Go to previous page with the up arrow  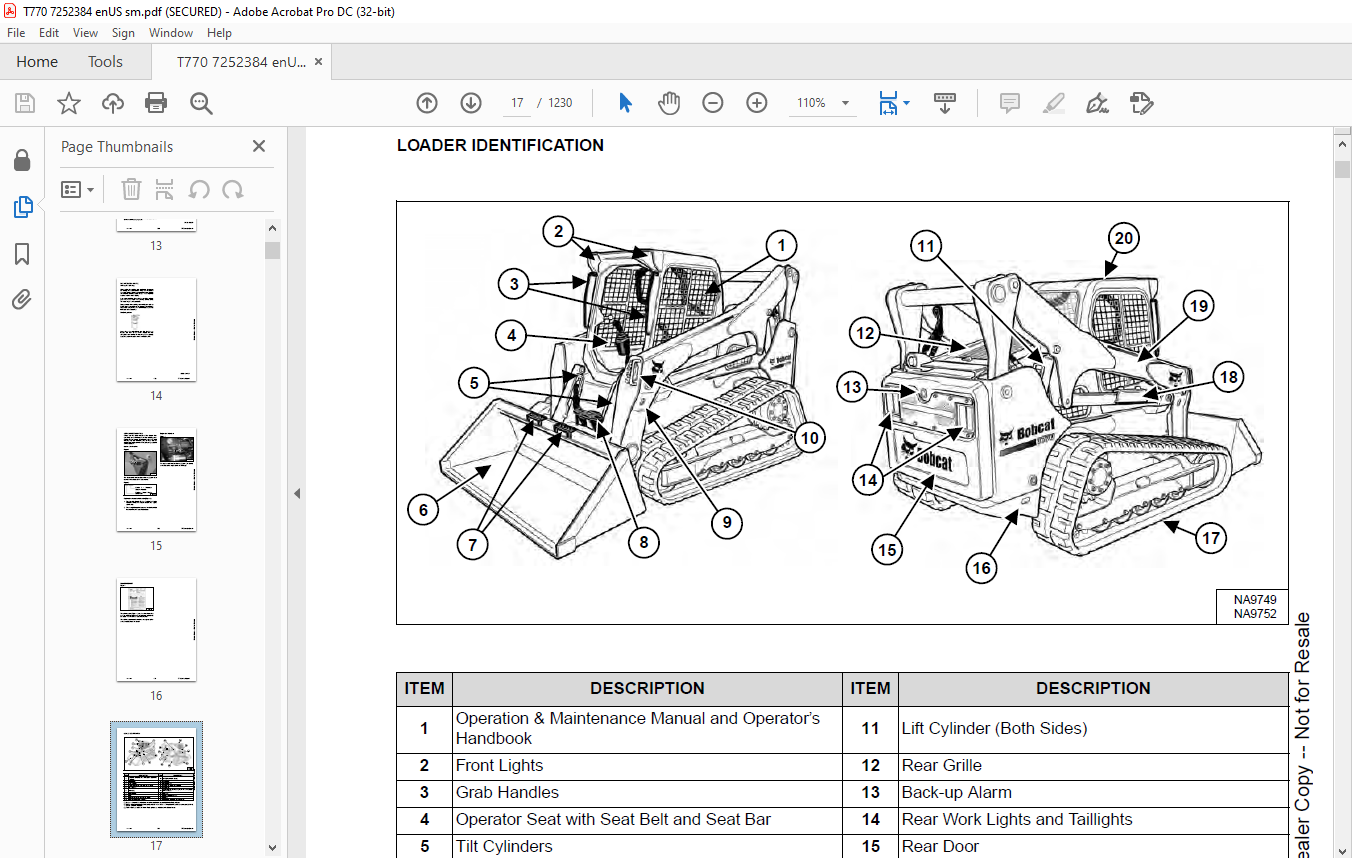click(427, 103)
